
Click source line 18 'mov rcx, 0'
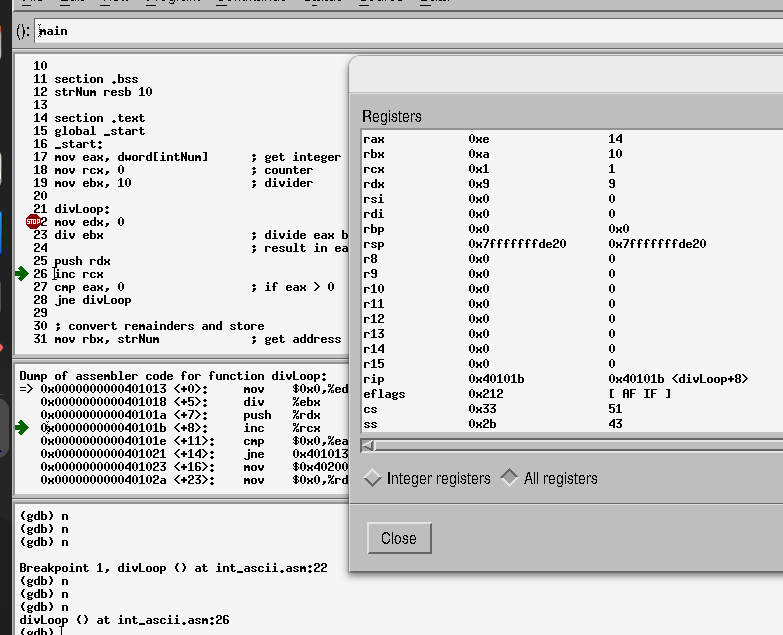click(89, 170)
